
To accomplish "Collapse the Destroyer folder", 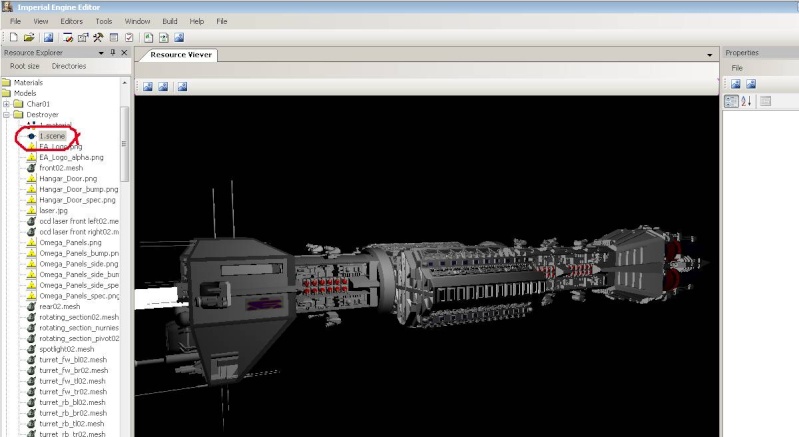I will pos(7,115).
